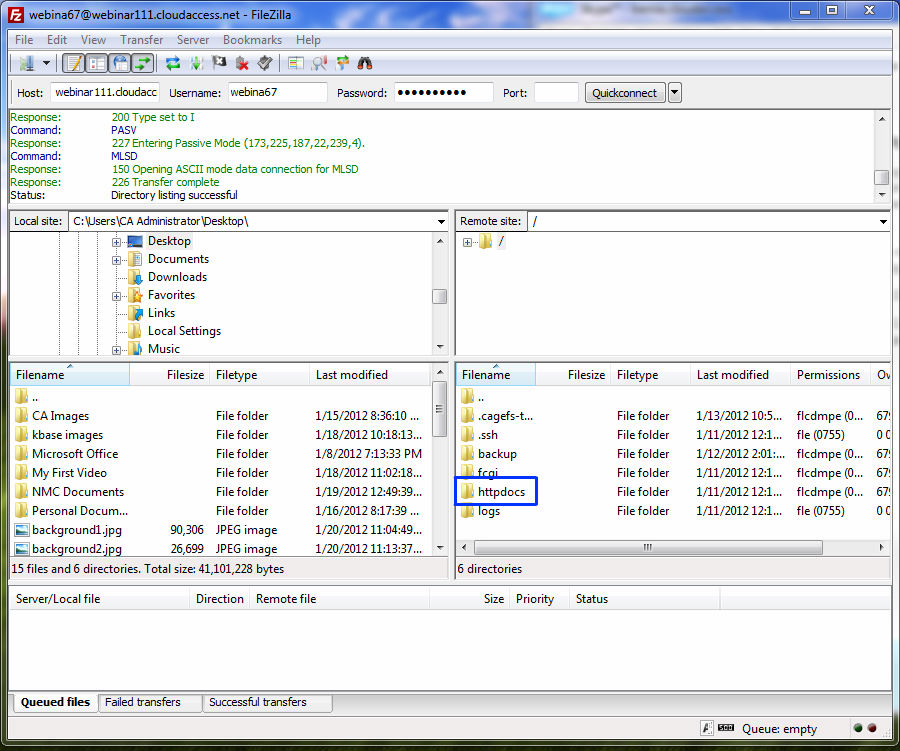Expand the Local site path dropdown
Viewport: 900px width, 751px height.
441,221
